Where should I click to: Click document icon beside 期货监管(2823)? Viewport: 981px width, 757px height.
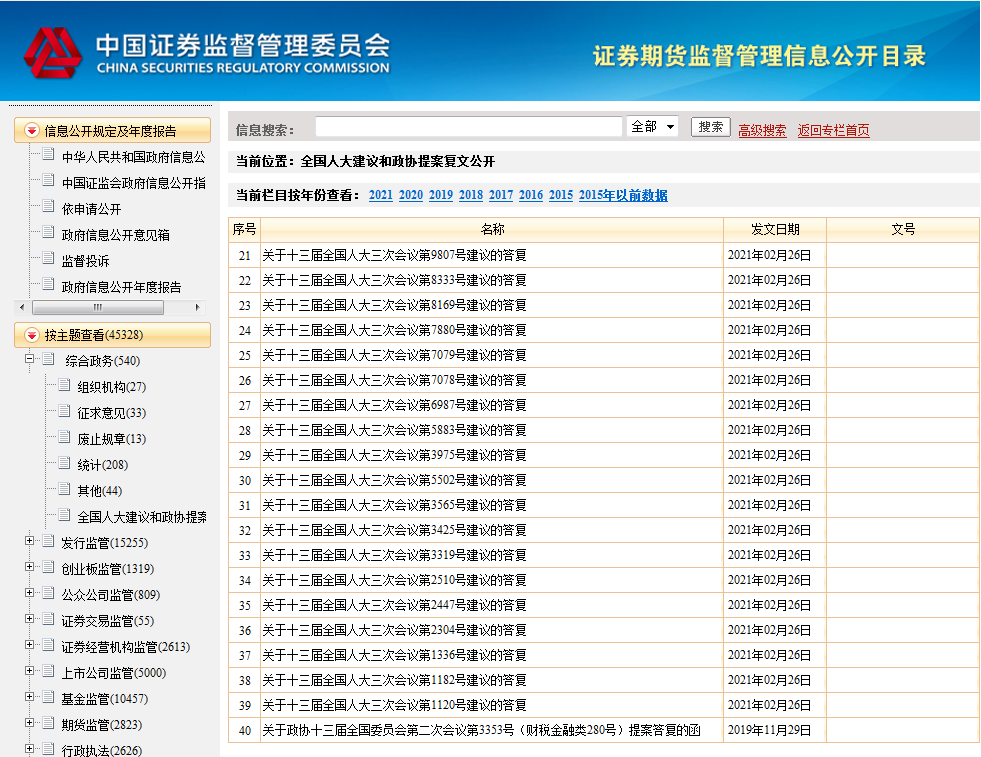pyautogui.click(x=48, y=723)
